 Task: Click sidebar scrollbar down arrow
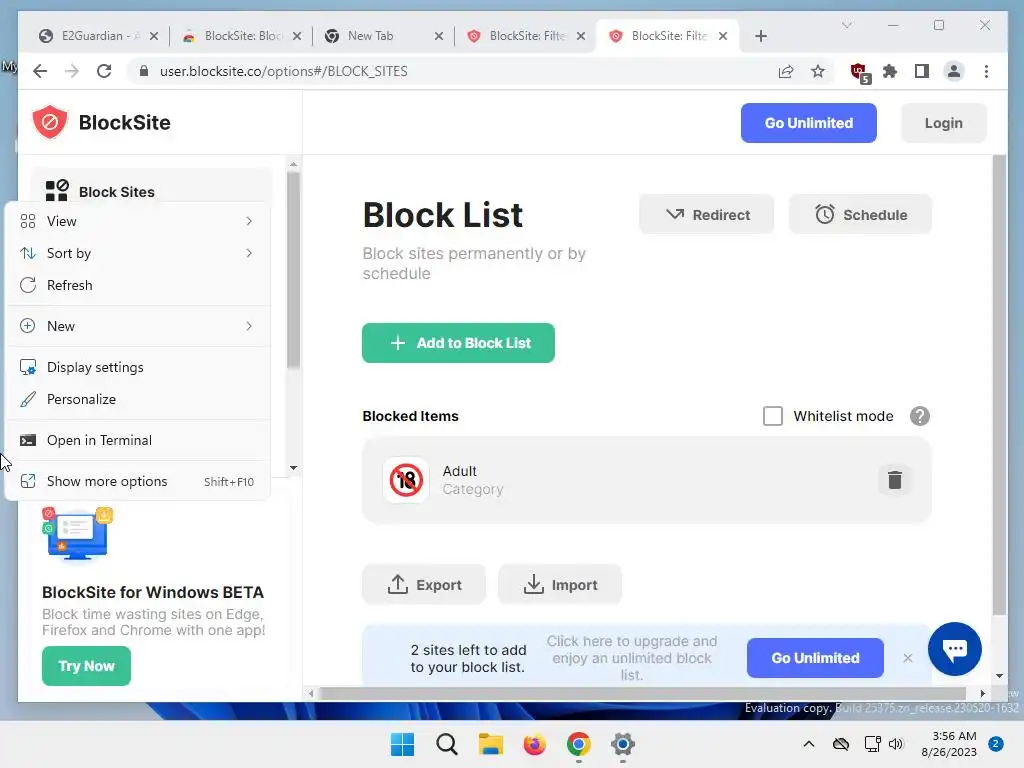click(x=293, y=468)
